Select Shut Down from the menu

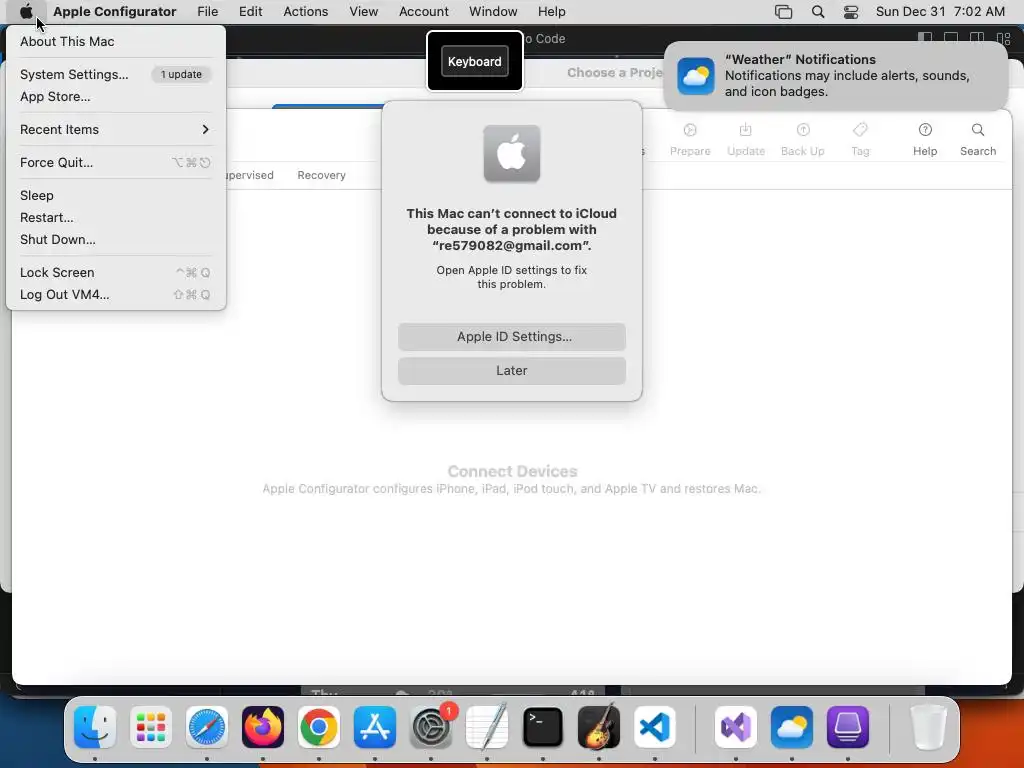pyautogui.click(x=115, y=240)
